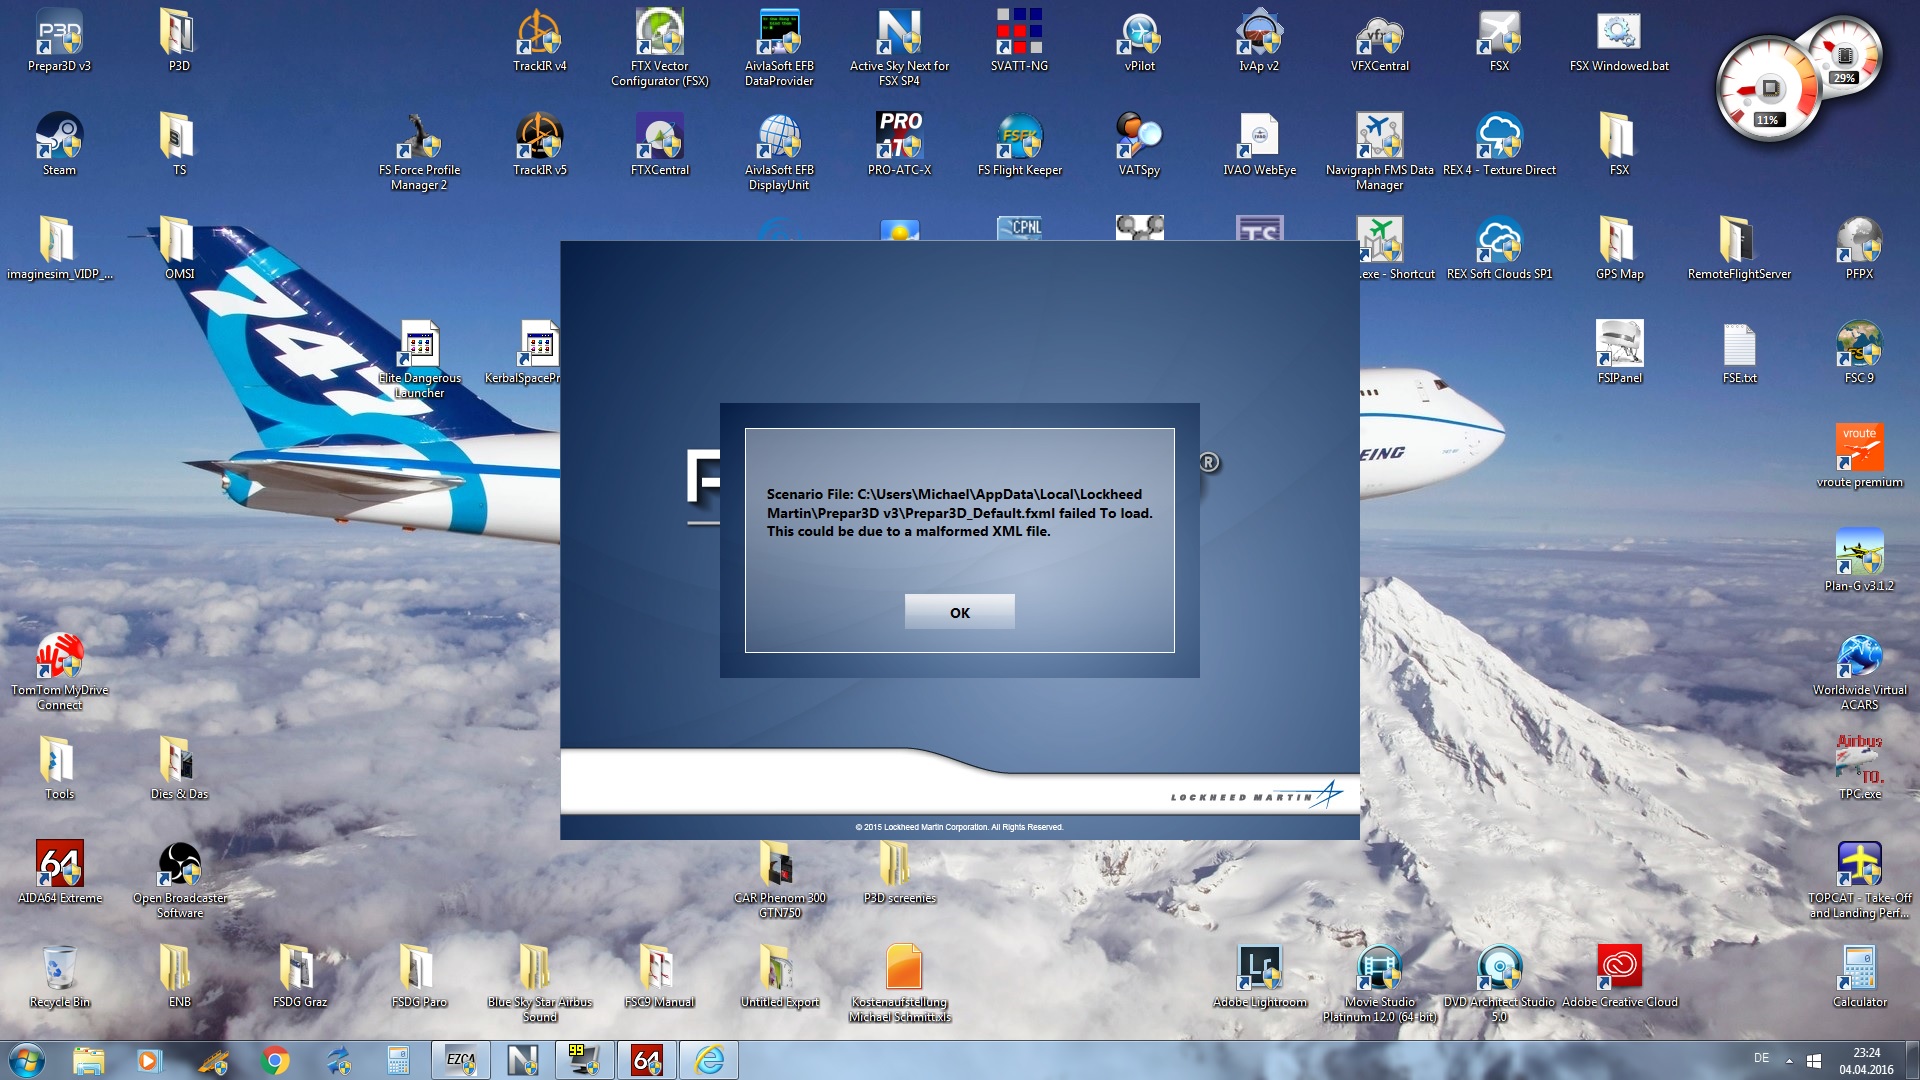Screen dimensions: 1920x1080
Task: Launch AIDA64 Extreme from desktop
Action: coord(59,872)
